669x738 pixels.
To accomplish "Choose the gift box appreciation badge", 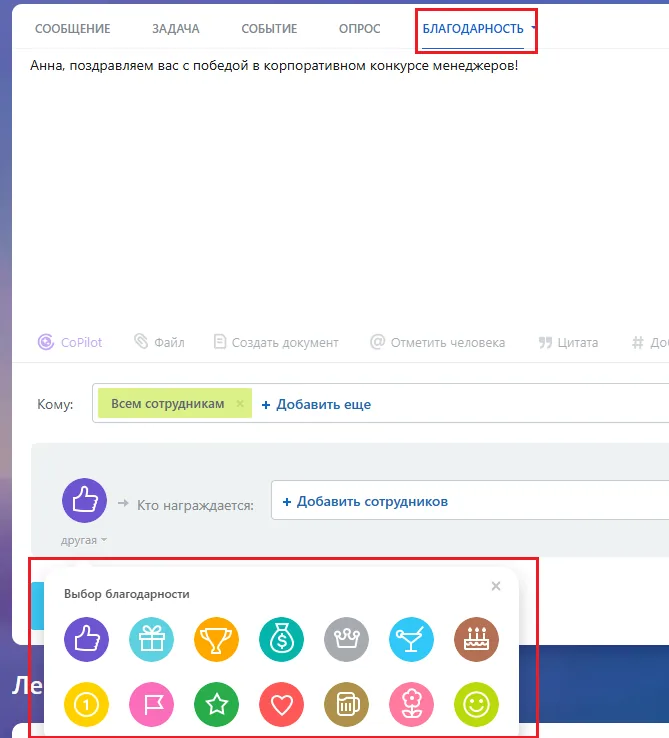I will pos(152,639).
